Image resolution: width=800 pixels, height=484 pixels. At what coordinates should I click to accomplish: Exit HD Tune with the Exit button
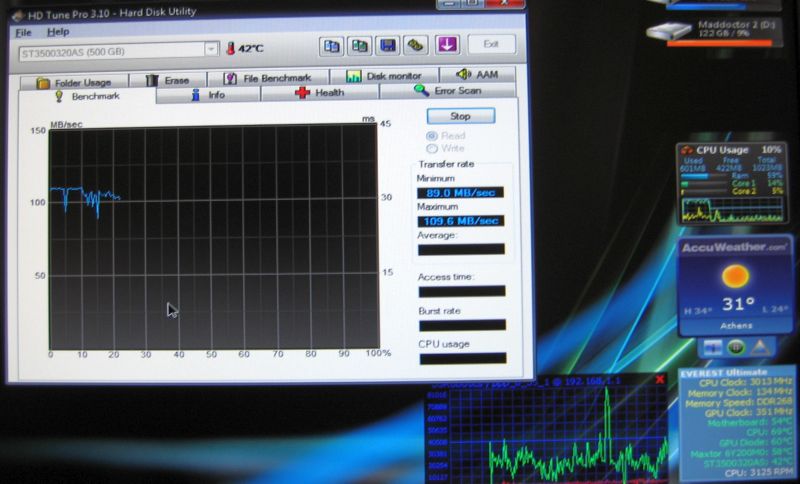tap(491, 44)
